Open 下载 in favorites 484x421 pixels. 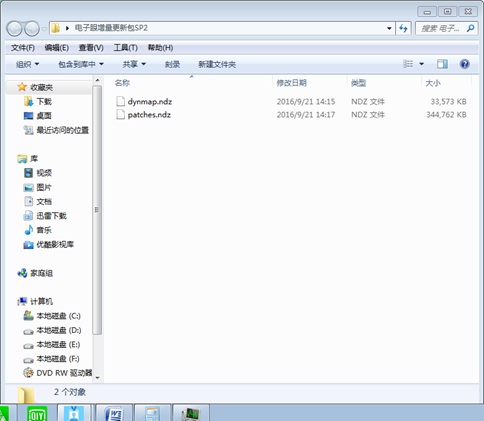[x=44, y=101]
